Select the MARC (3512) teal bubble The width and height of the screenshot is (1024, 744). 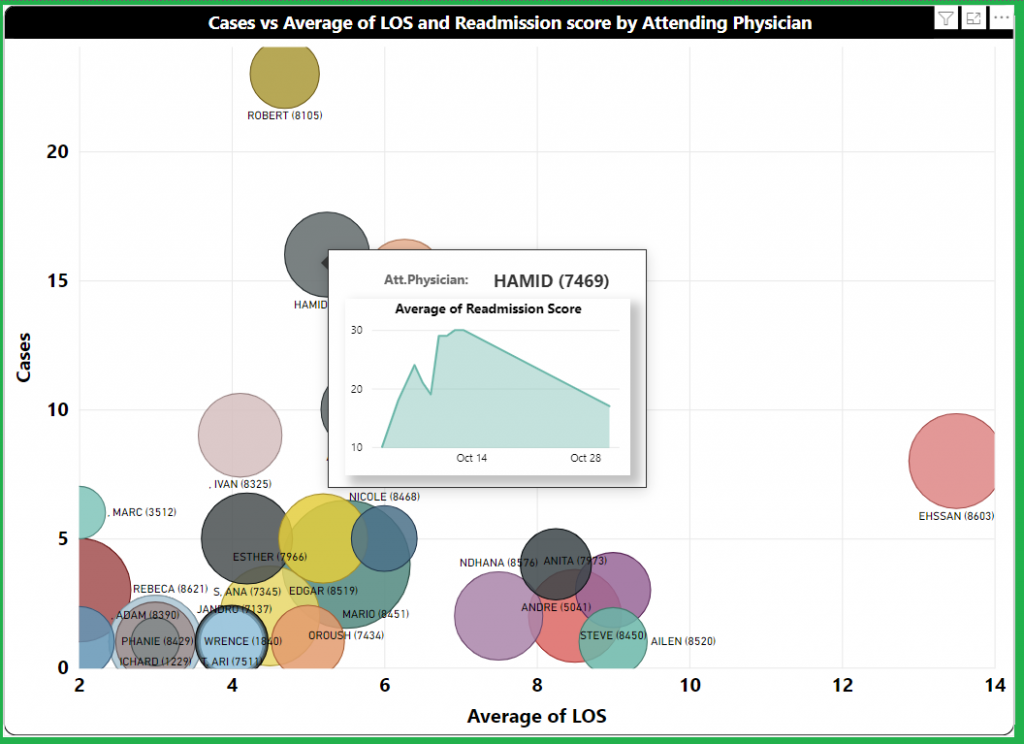(x=85, y=510)
